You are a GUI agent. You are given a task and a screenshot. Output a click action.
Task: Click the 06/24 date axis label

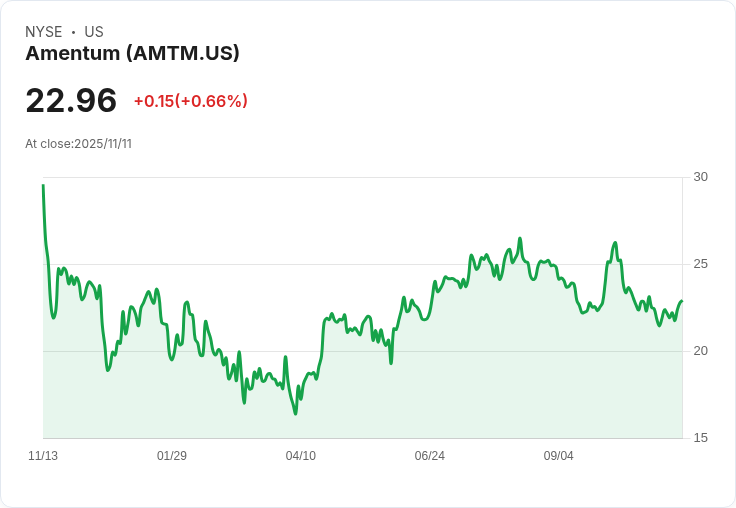(x=429, y=455)
